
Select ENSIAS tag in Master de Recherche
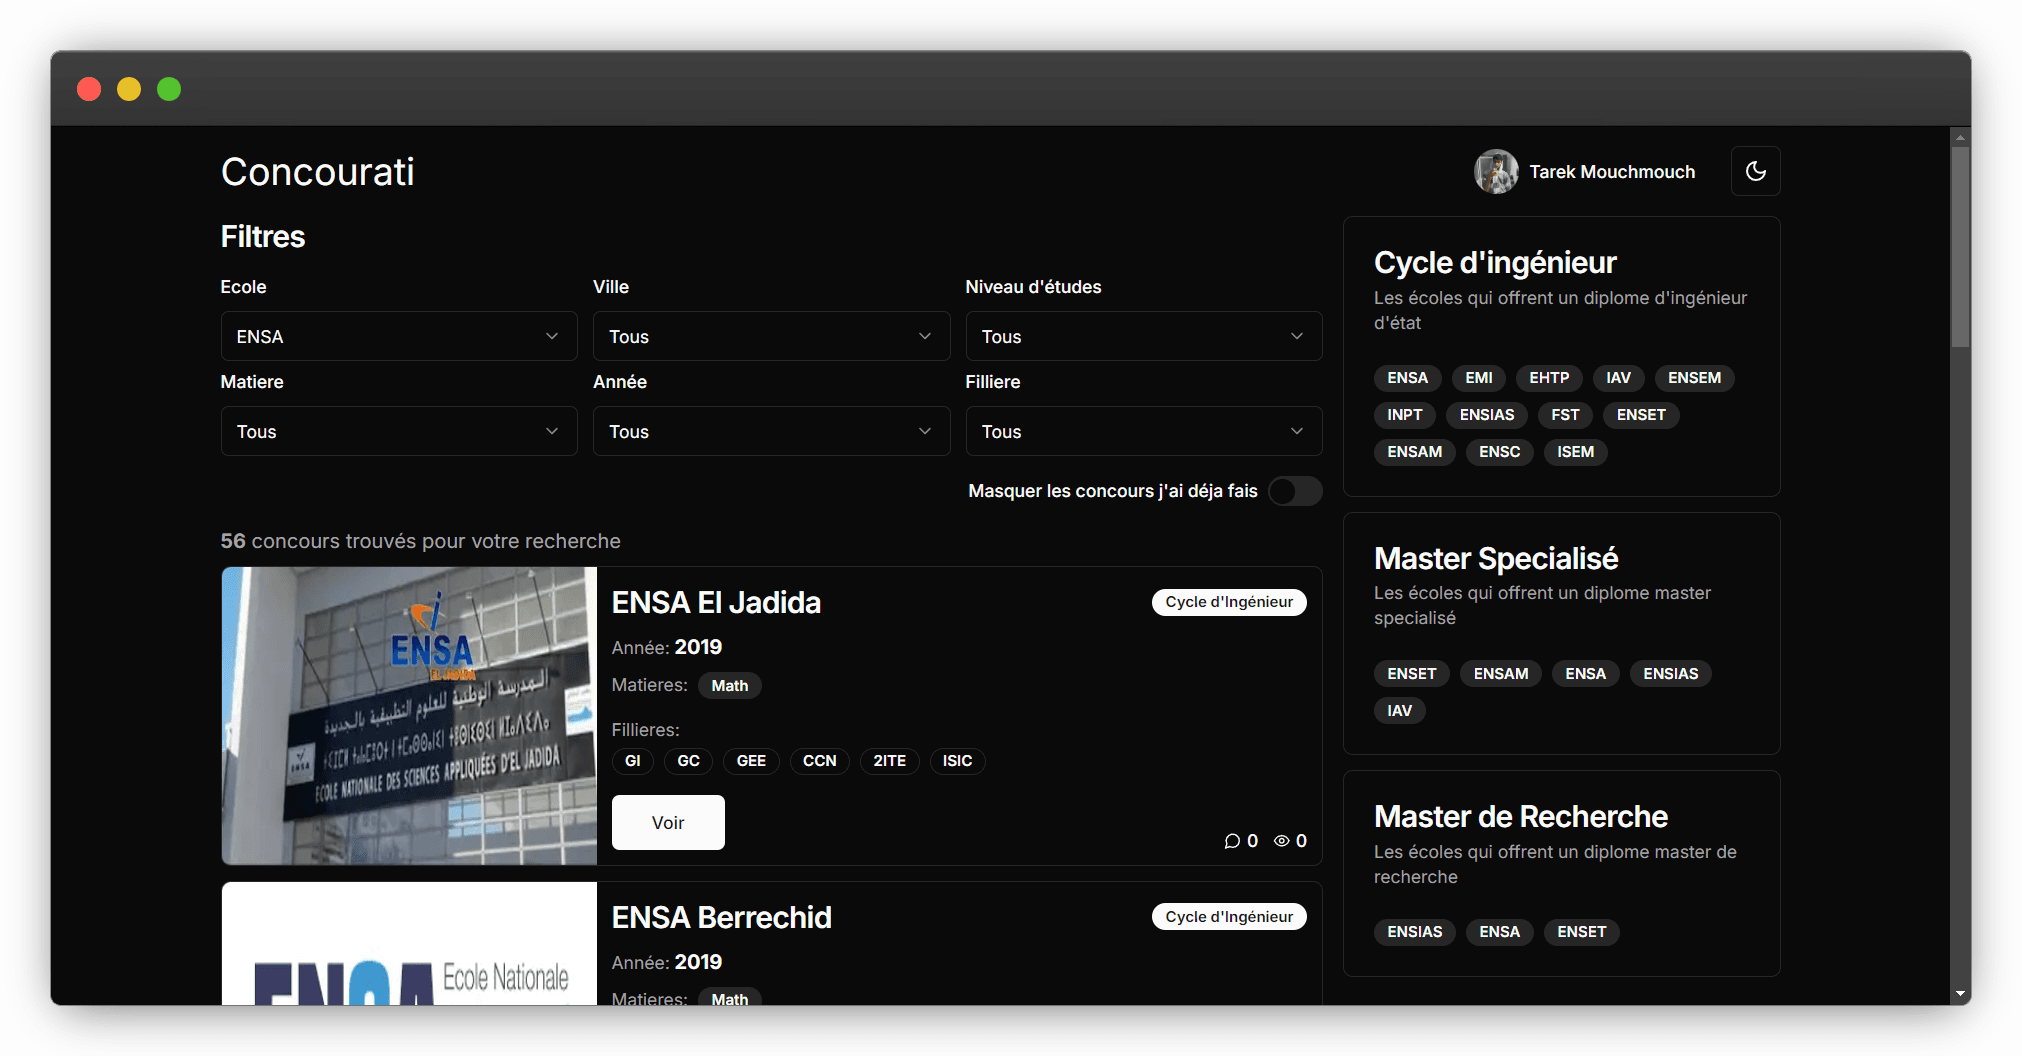click(x=1415, y=932)
